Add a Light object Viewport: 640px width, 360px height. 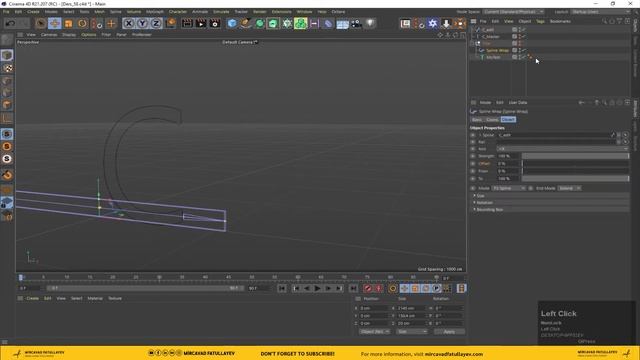[370, 23]
